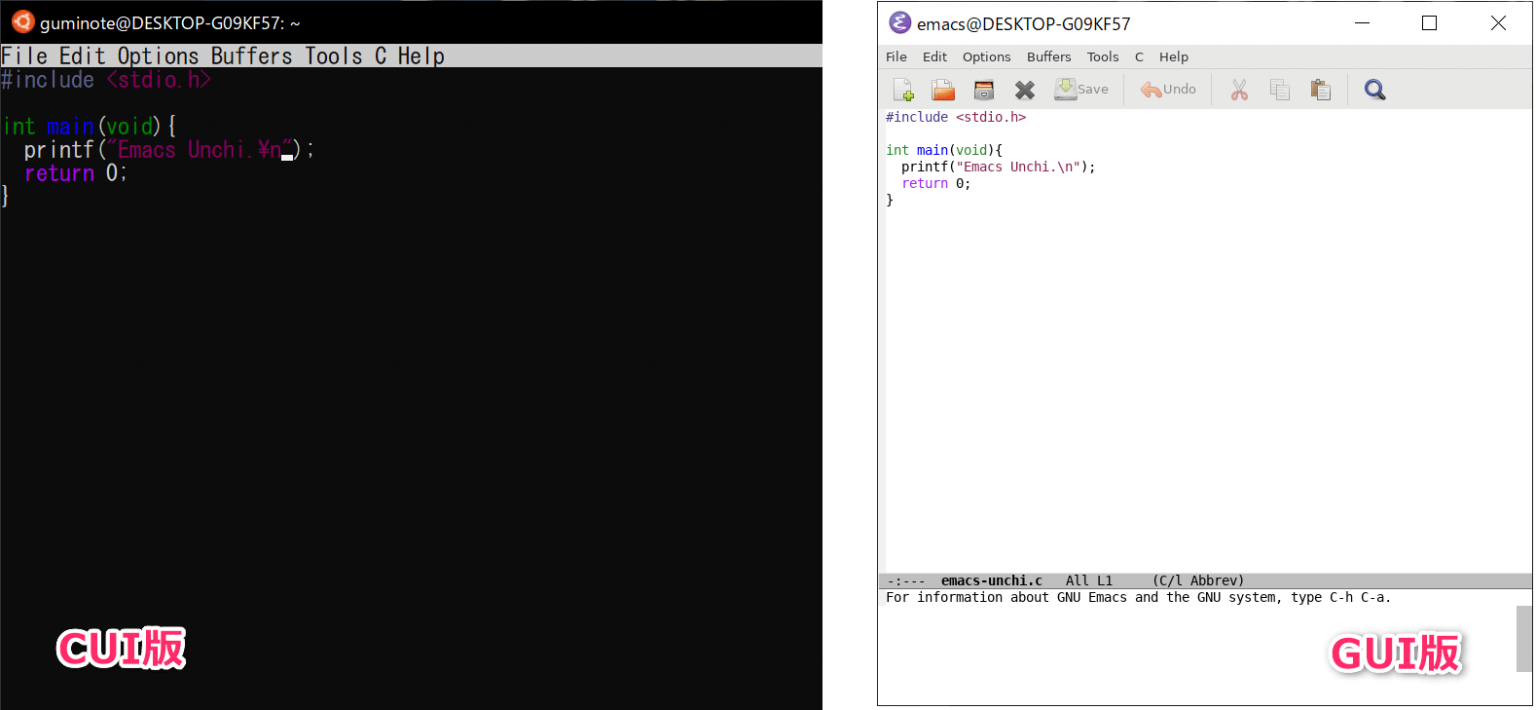Click the emacs-unchi.c buffer name in mode line
Viewport: 1536px width, 710px height.
991,580
